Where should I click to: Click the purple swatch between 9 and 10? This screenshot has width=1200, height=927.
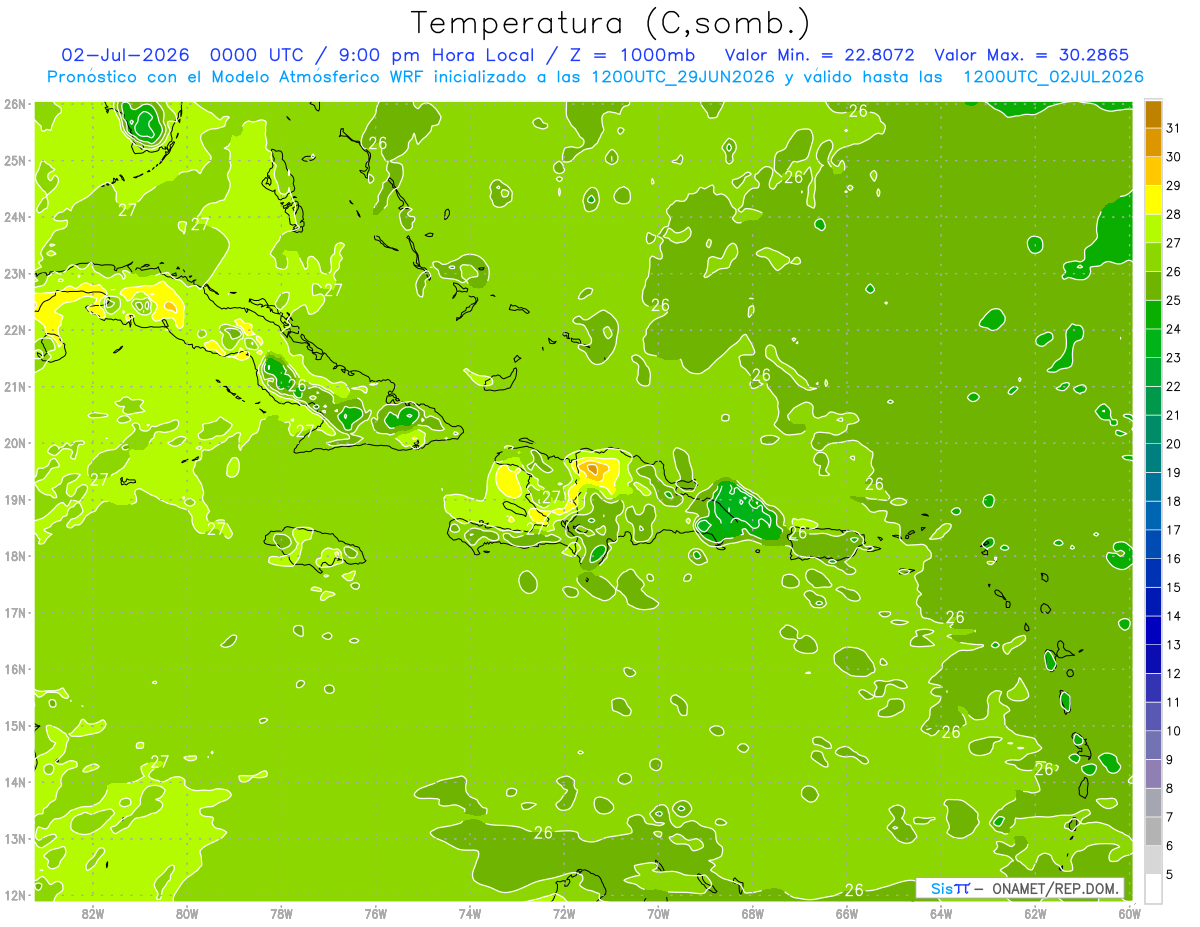1153,745
